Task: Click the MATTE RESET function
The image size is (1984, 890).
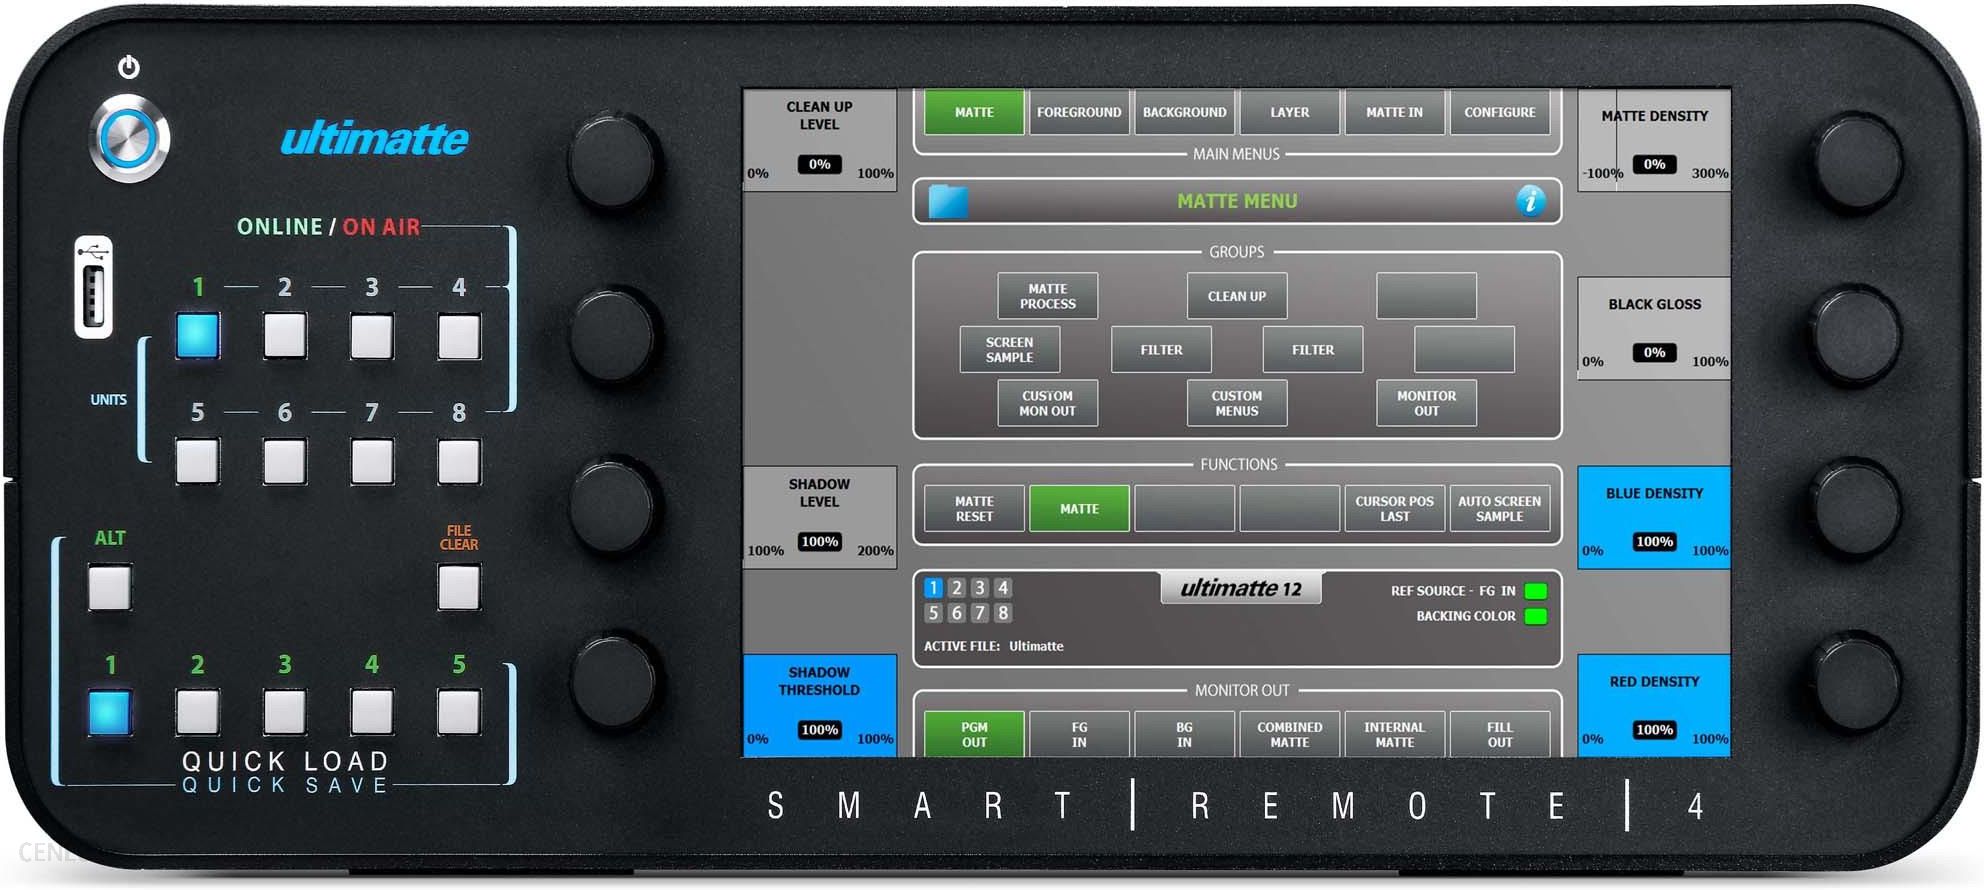Action: pos(974,508)
